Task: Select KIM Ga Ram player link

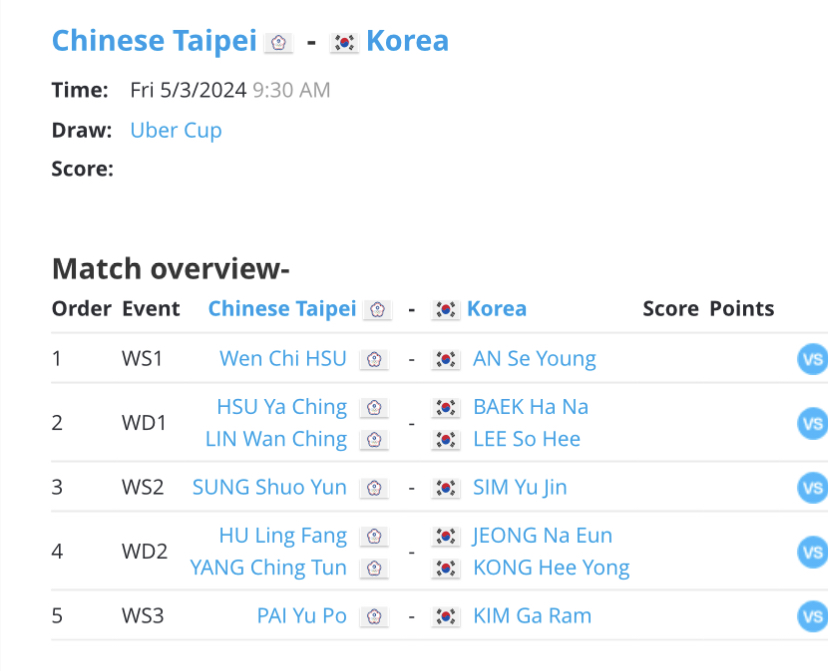Action: coord(532,616)
